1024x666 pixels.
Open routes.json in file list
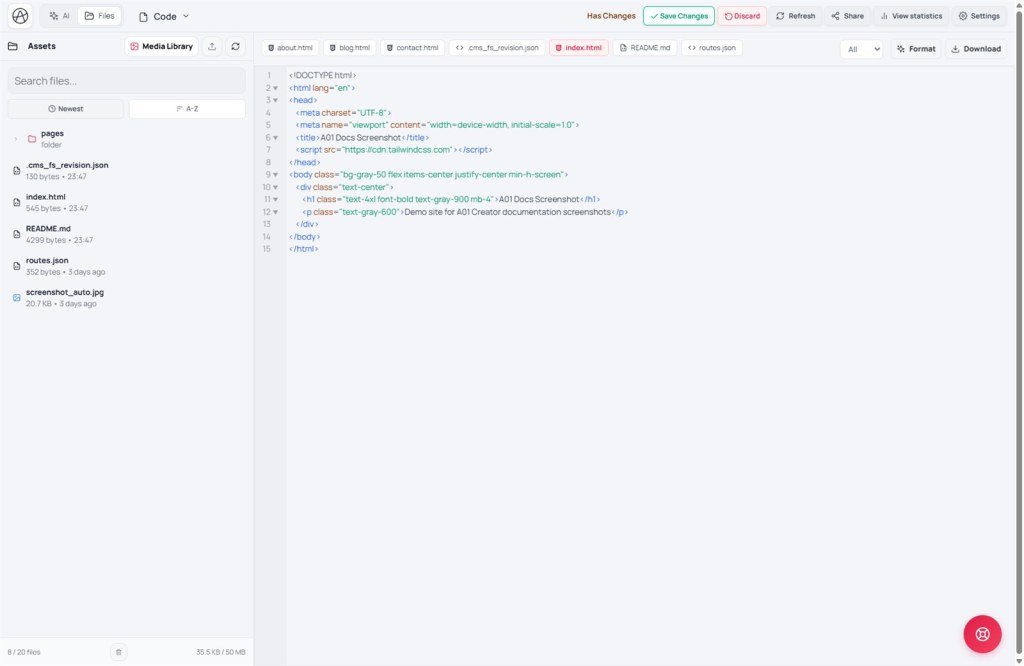pyautogui.click(x=127, y=266)
